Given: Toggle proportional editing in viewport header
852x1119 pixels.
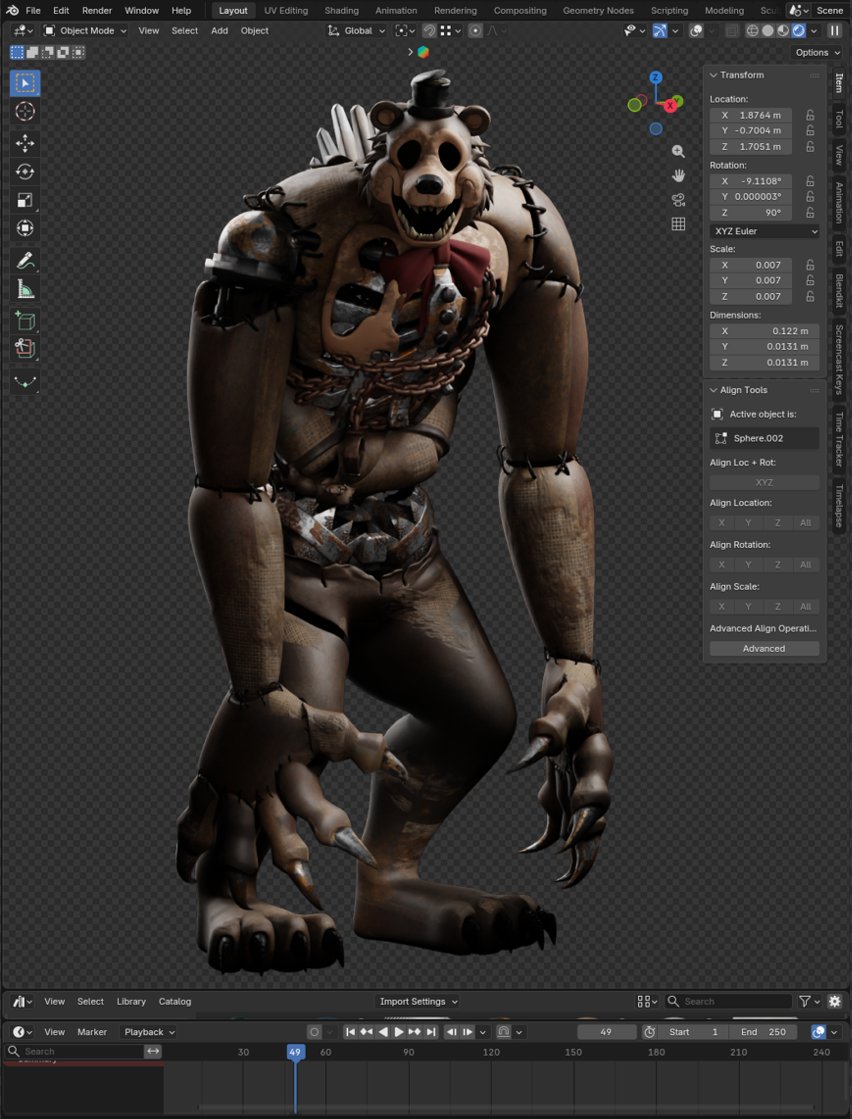Looking at the screenshot, I should (x=475, y=31).
